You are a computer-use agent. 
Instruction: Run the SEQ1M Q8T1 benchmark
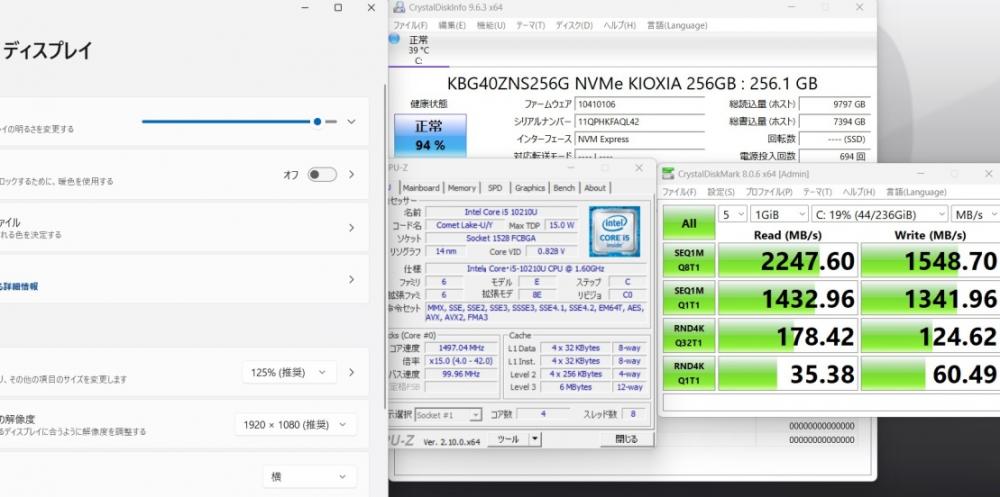point(689,260)
